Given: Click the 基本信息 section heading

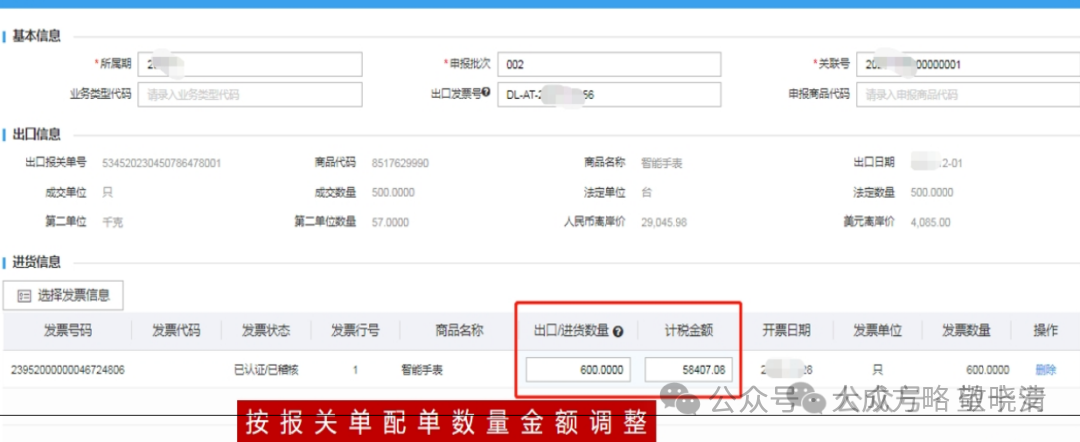Looking at the screenshot, I should tap(36, 36).
